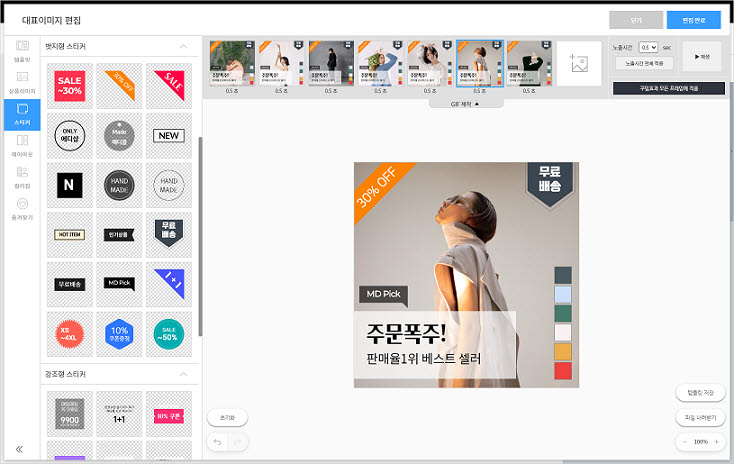Apply effect to all frames dark button

[x=669, y=88]
